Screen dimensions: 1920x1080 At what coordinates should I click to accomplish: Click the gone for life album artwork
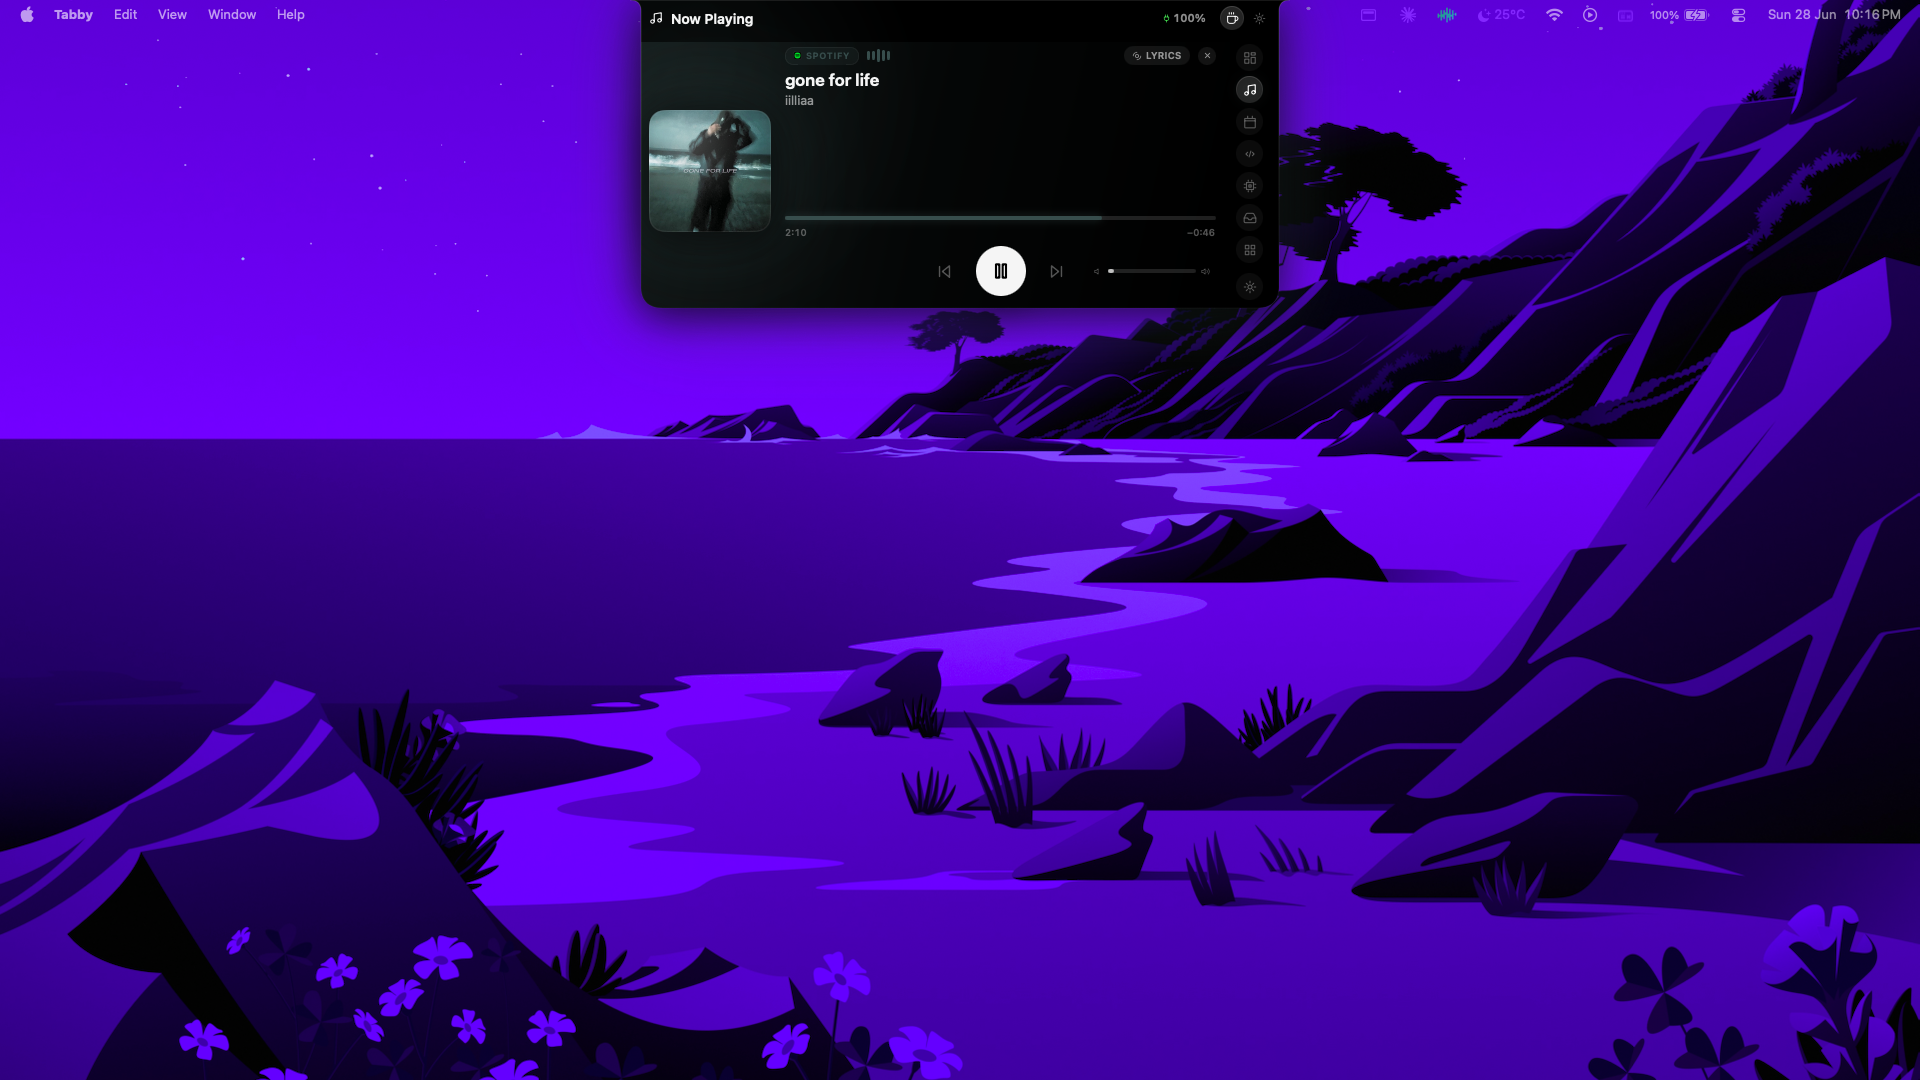[710, 171]
